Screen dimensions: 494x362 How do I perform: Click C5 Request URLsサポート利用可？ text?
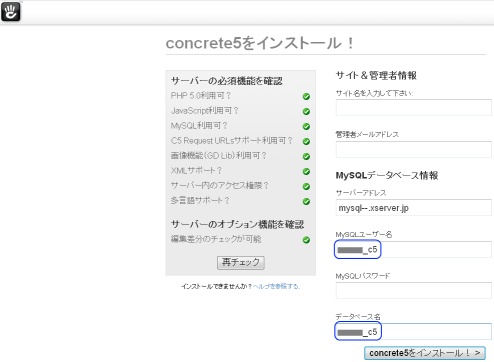tap(232, 141)
